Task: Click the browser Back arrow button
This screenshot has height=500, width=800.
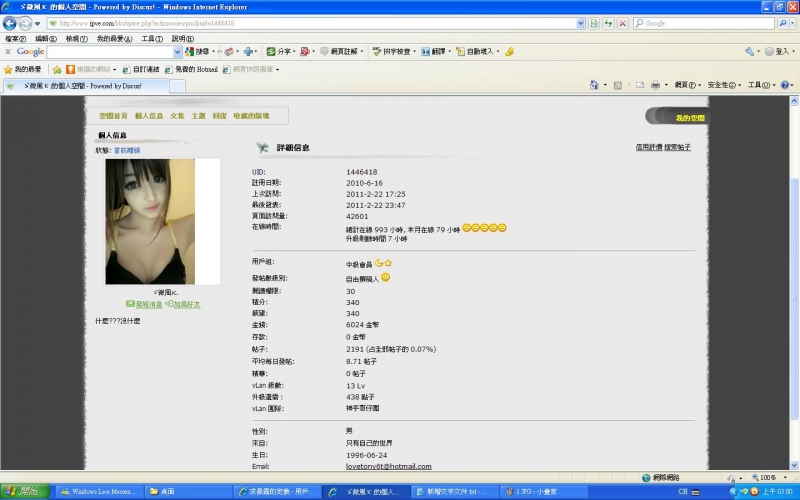Action: [10, 23]
